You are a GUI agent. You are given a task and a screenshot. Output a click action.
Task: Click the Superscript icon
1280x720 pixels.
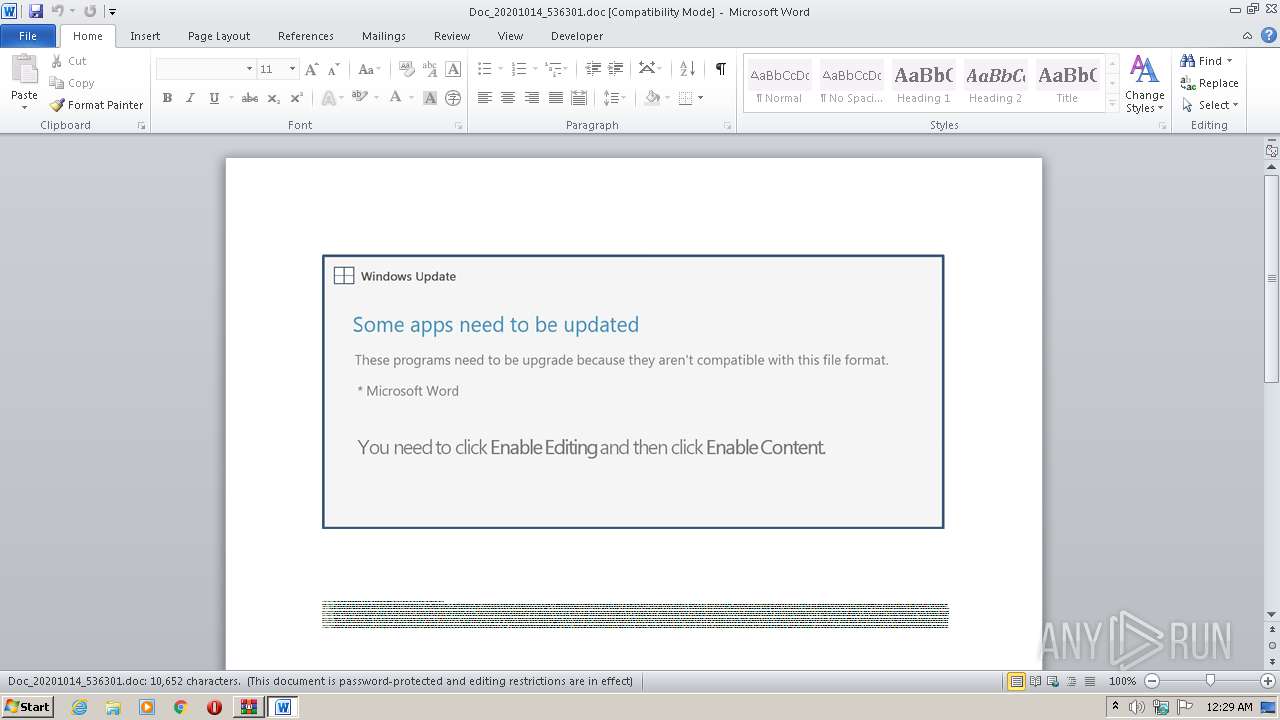pyautogui.click(x=296, y=98)
